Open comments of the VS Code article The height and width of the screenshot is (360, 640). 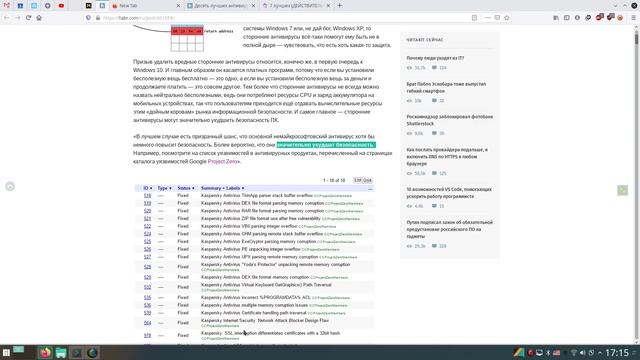[x=438, y=206]
